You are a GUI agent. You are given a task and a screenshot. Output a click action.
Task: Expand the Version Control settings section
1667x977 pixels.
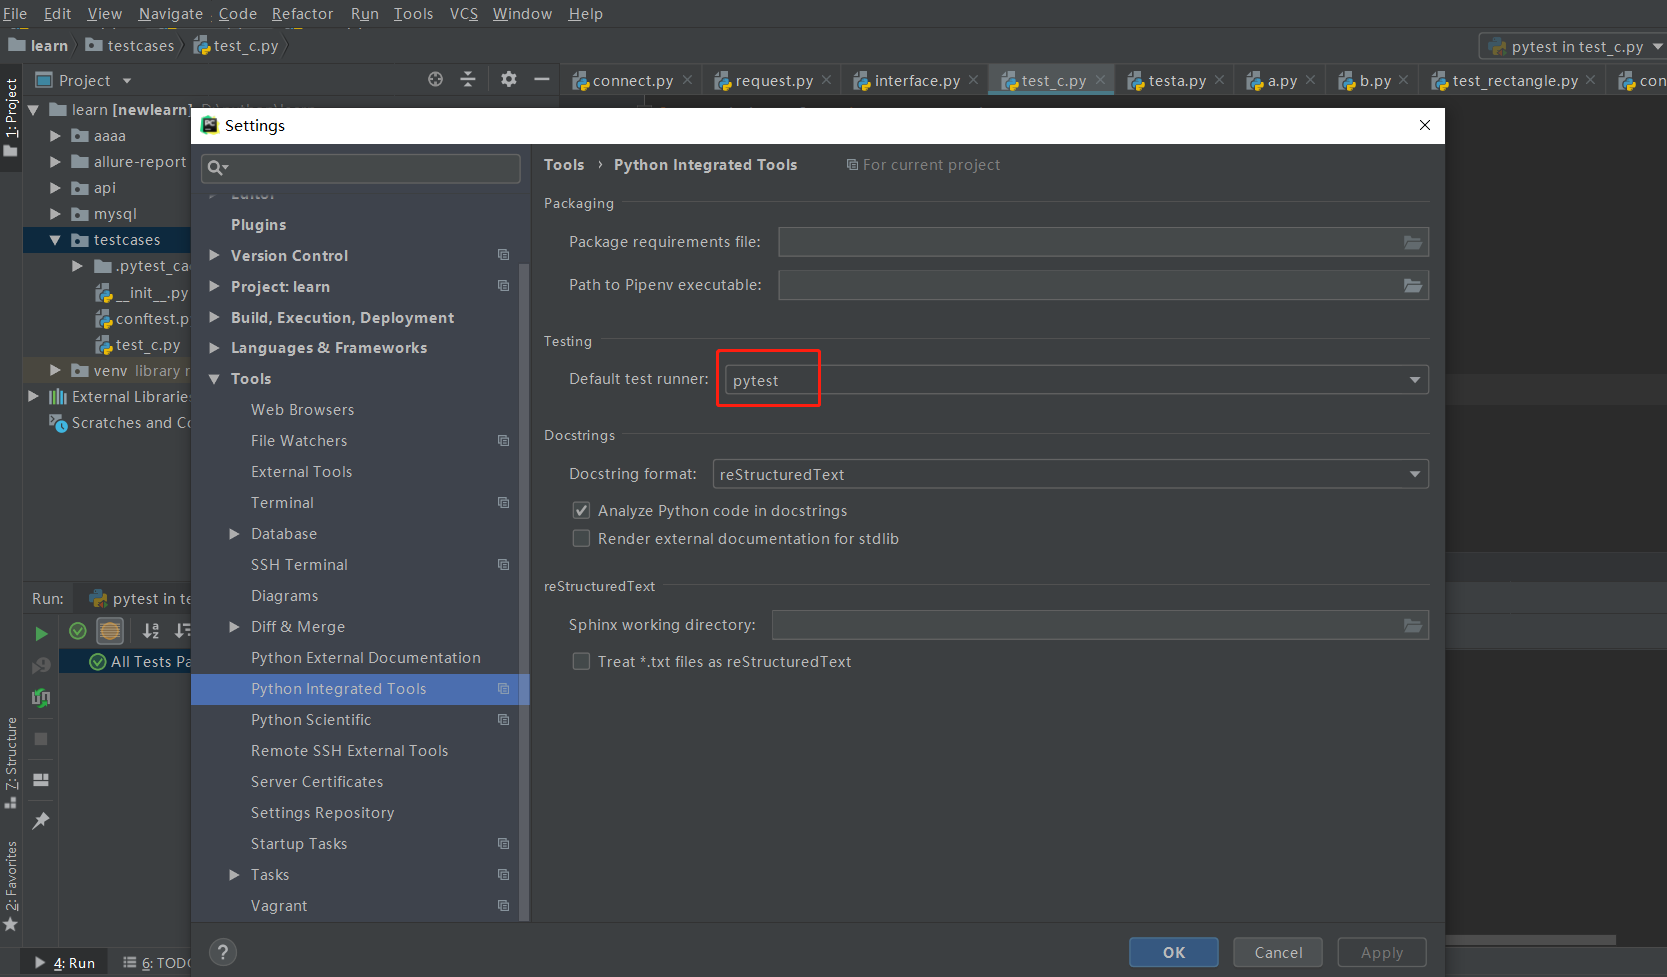coord(214,255)
